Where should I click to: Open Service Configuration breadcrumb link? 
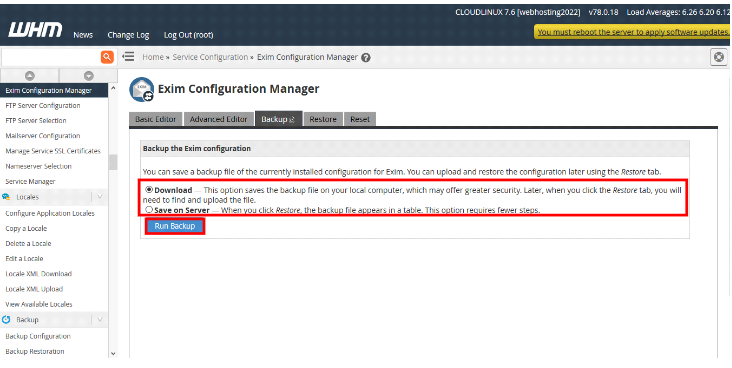[210, 57]
